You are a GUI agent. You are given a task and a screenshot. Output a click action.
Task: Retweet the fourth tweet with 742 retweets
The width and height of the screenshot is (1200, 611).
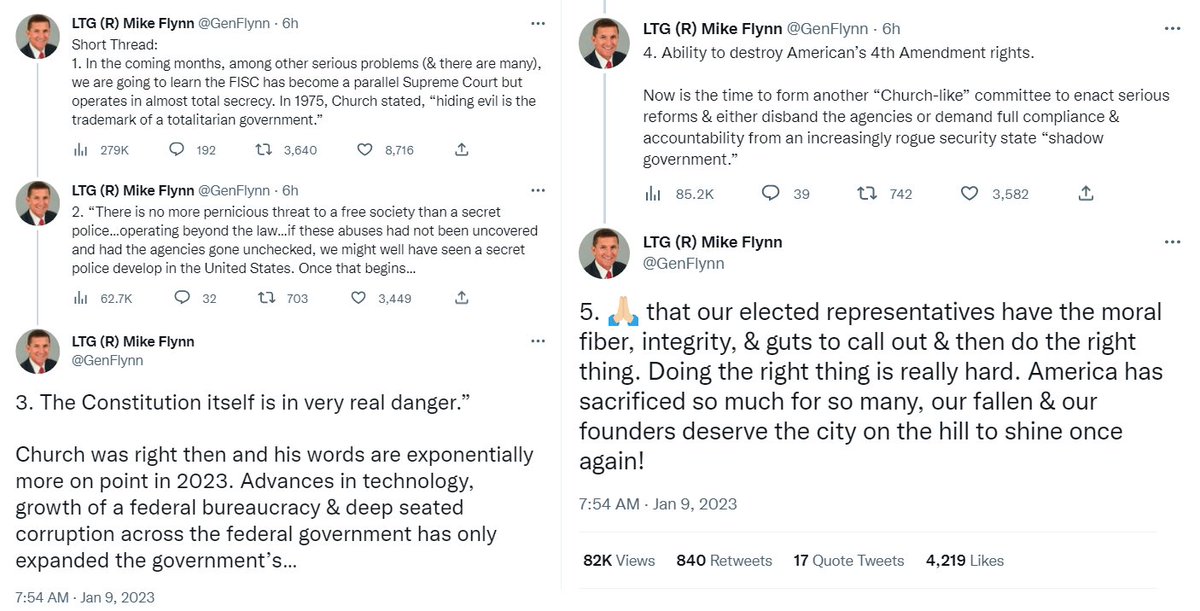(868, 194)
